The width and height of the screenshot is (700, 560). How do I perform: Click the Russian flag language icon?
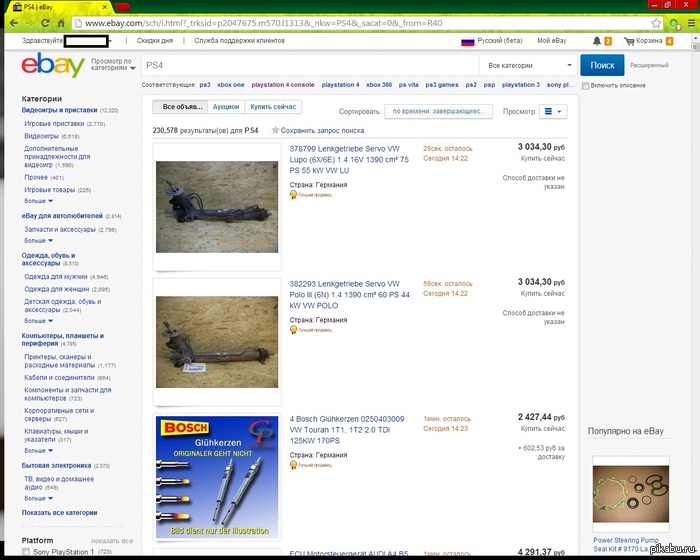coord(466,42)
